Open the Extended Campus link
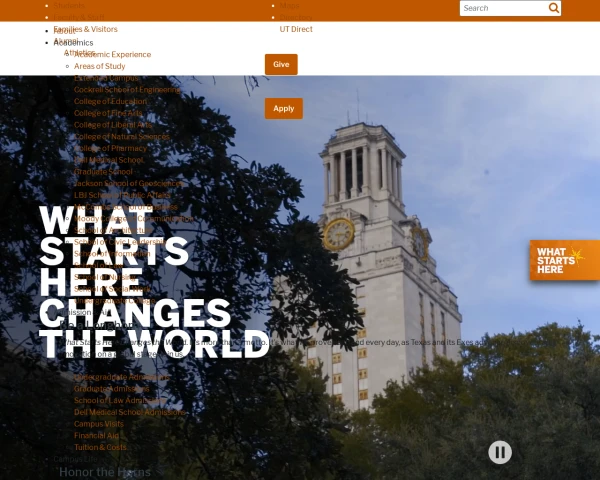Viewport: 600px width, 480px height. click(x=106, y=78)
